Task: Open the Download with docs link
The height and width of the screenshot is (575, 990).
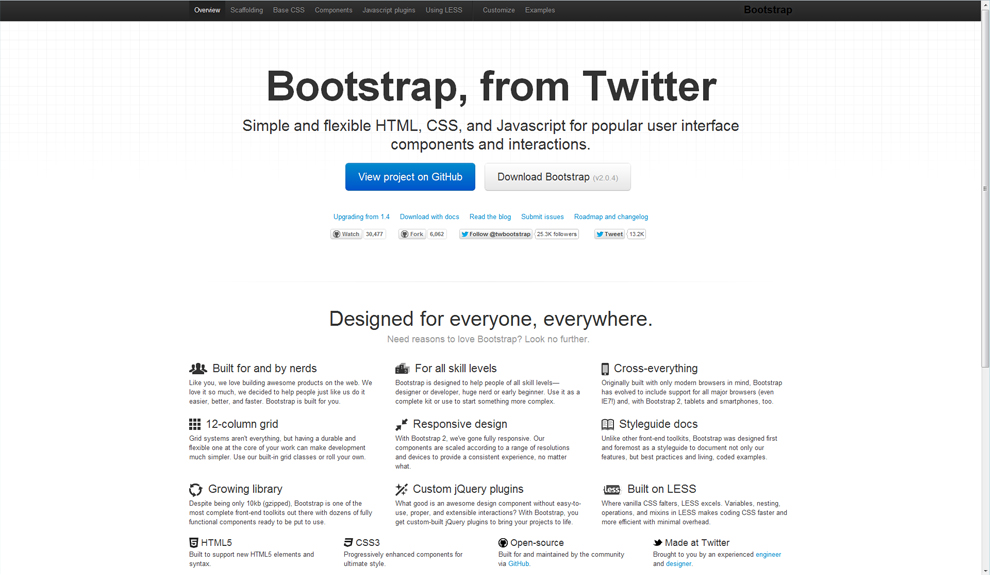Action: coord(429,216)
